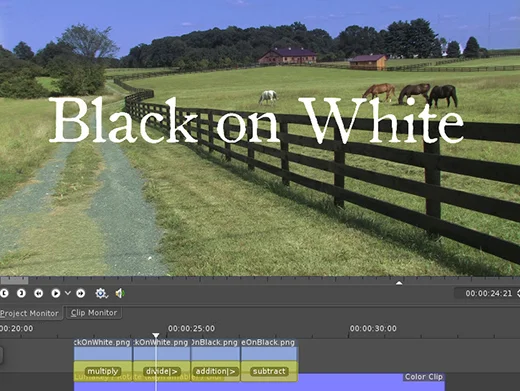
Task: Select the multiply transition
Action: [103, 371]
